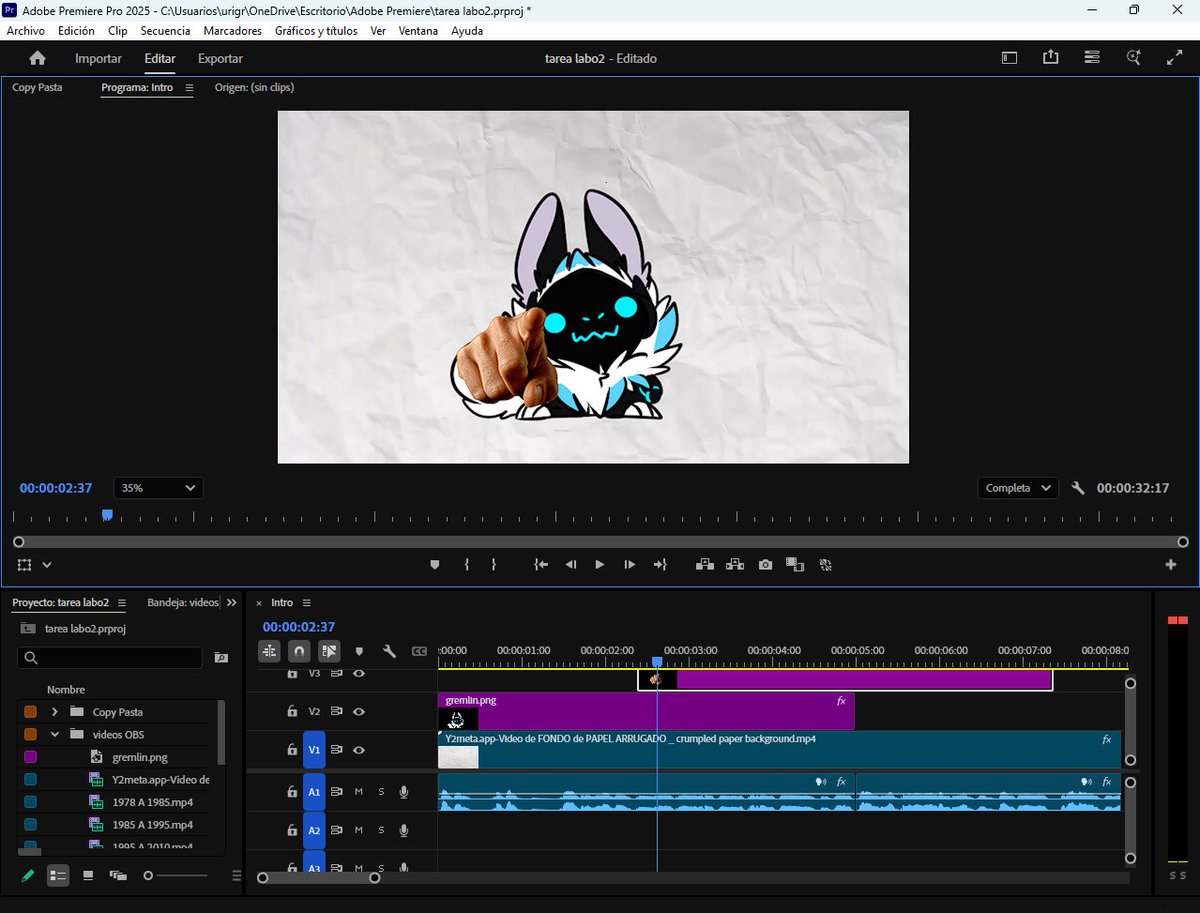Open Bandeja: videos panel tab
The width and height of the screenshot is (1200, 913).
coord(183,603)
